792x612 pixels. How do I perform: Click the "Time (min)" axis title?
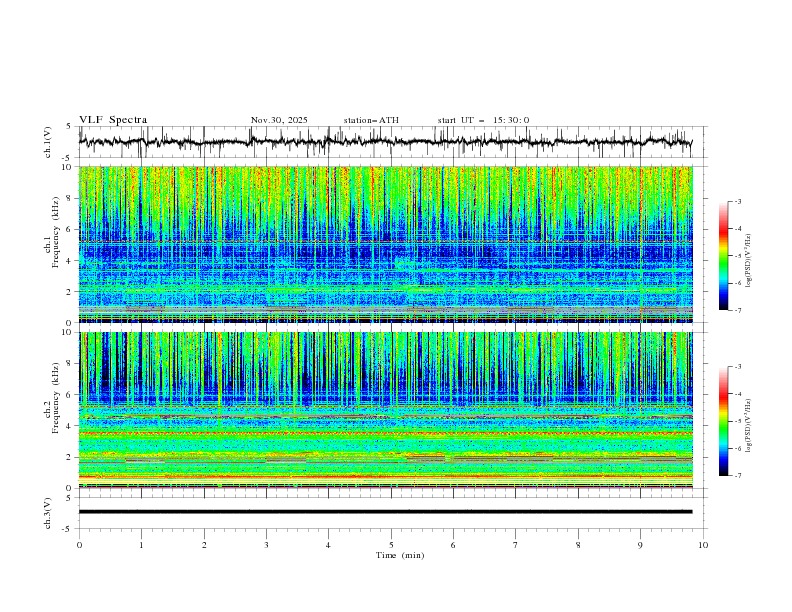(x=400, y=555)
